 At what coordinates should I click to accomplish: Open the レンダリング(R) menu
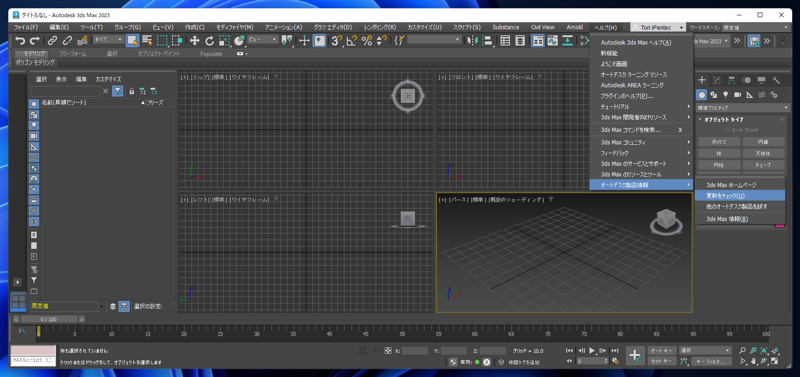coord(380,27)
